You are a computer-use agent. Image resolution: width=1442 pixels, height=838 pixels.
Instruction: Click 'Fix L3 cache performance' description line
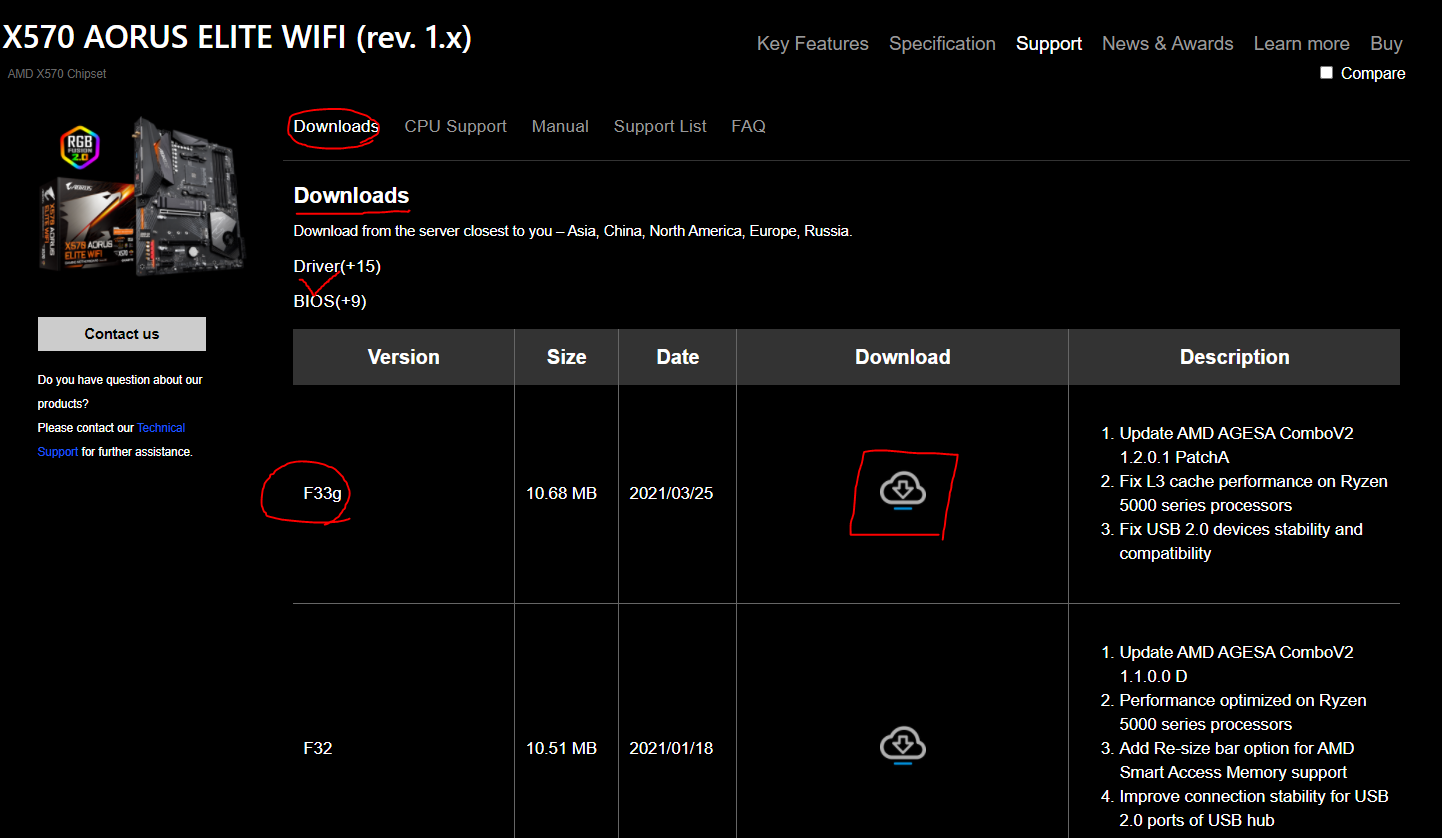[1253, 493]
